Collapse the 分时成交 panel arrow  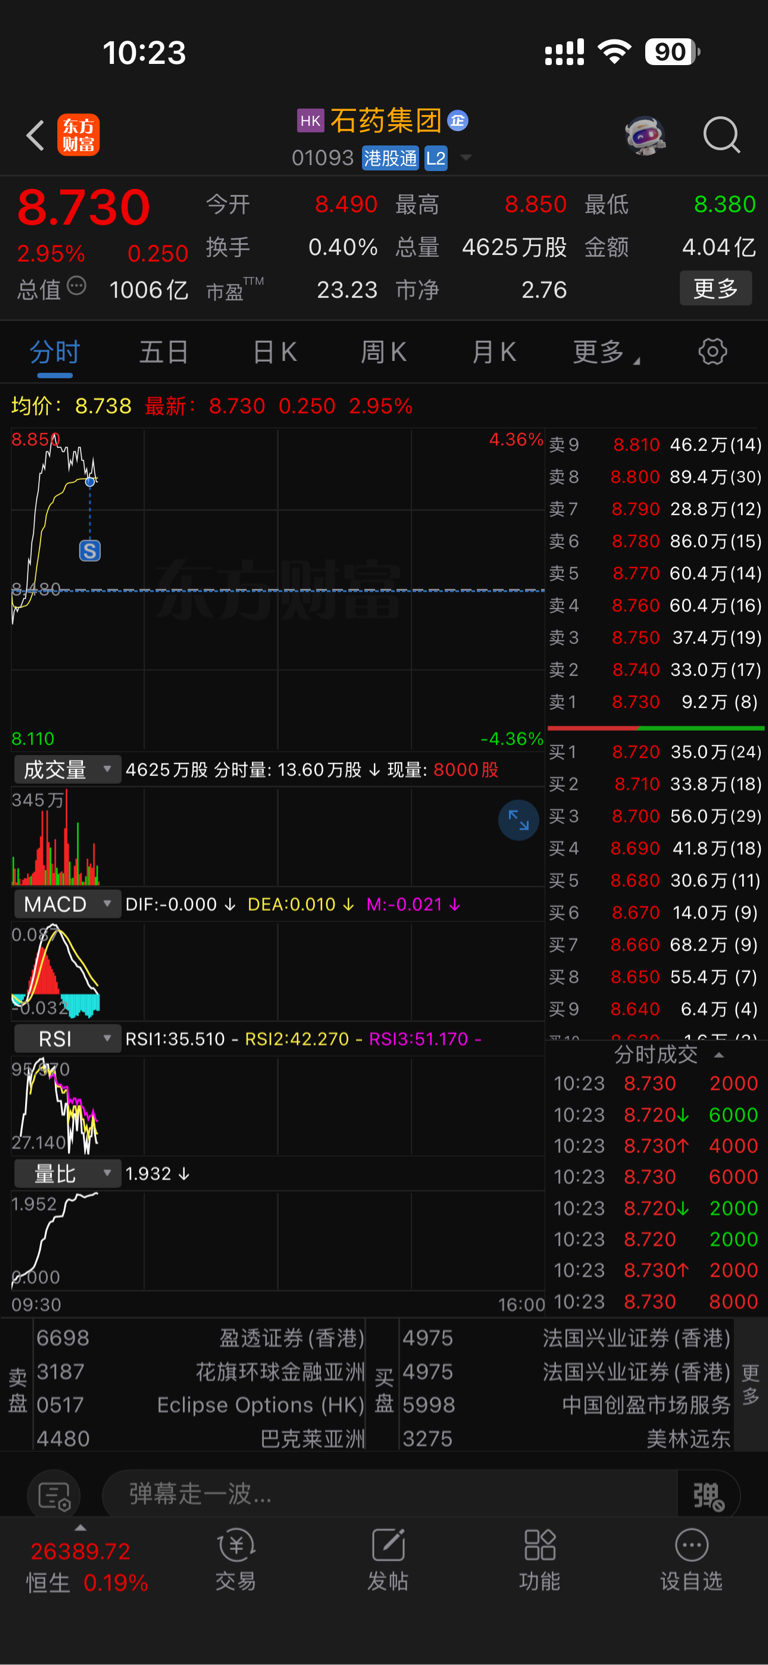719,1055
